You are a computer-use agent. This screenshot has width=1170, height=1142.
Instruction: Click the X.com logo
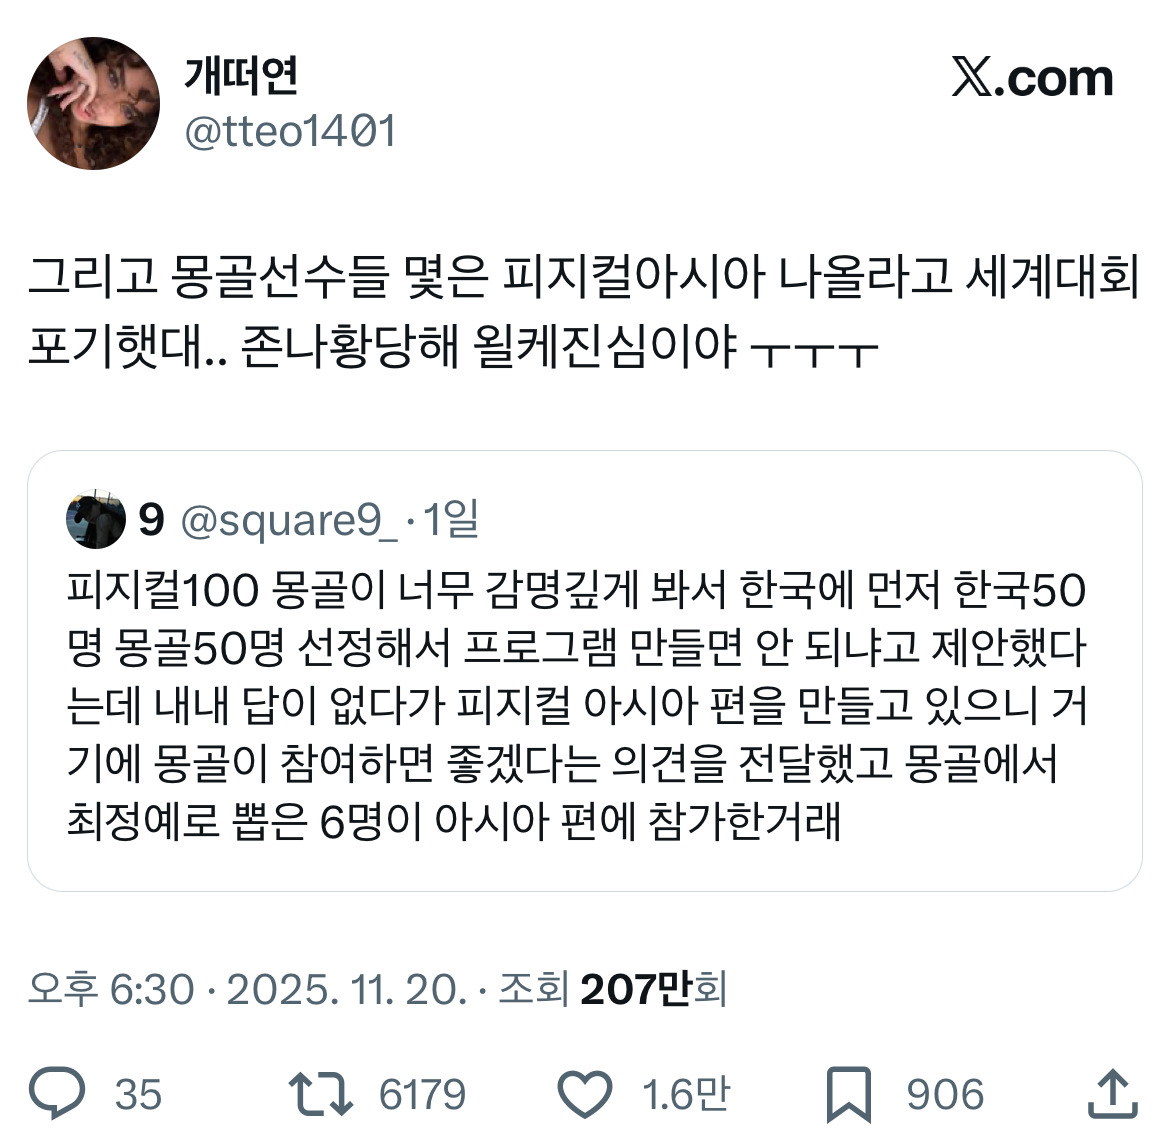click(1032, 78)
